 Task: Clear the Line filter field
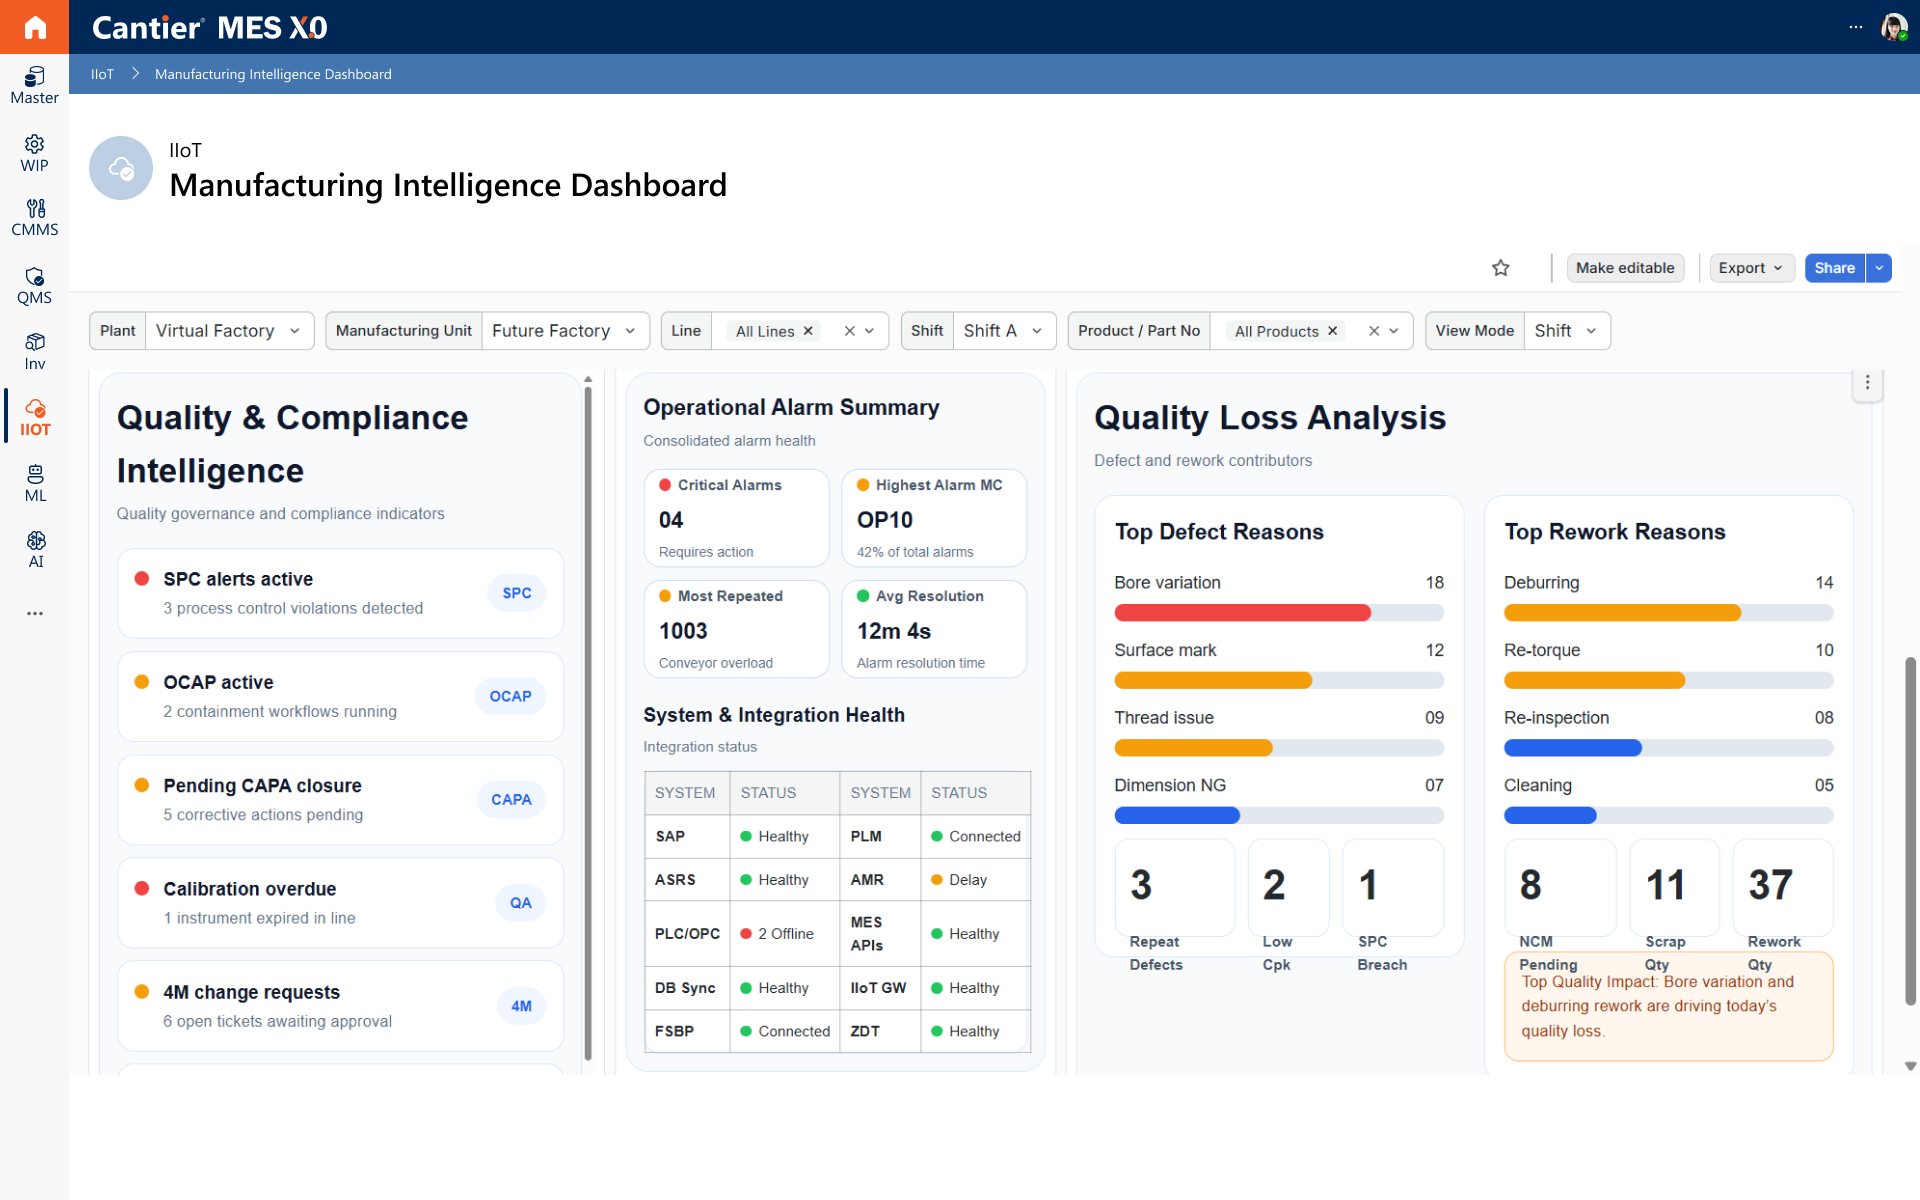coord(849,331)
